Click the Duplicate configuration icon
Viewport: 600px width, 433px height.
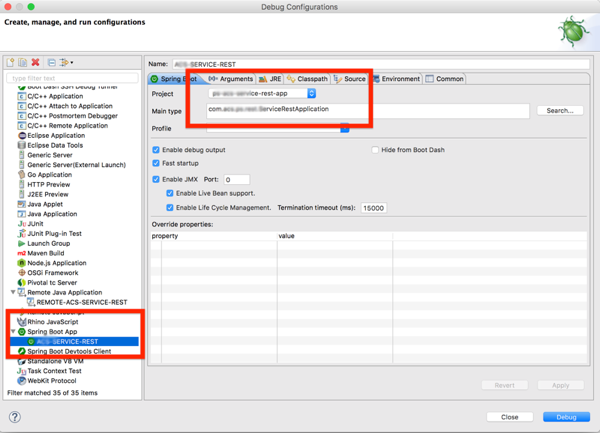[x=23, y=62]
